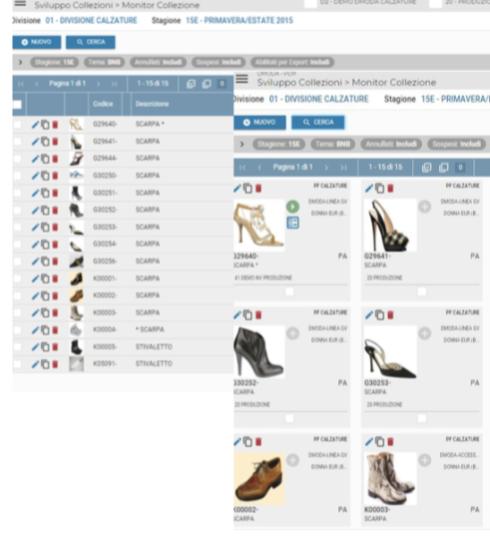Delete the G29641 card with trash icon

point(390,188)
